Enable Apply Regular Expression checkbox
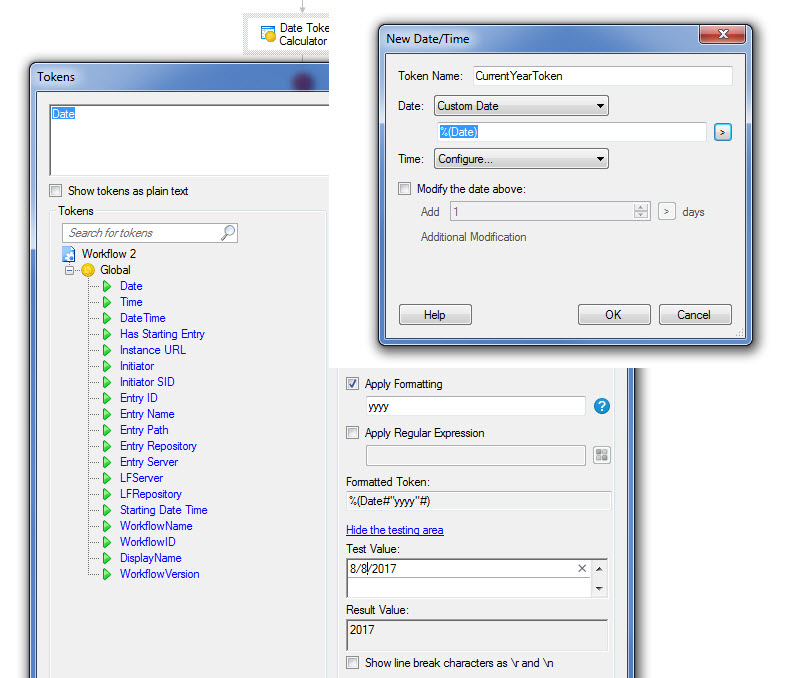The image size is (788, 678). click(352, 433)
